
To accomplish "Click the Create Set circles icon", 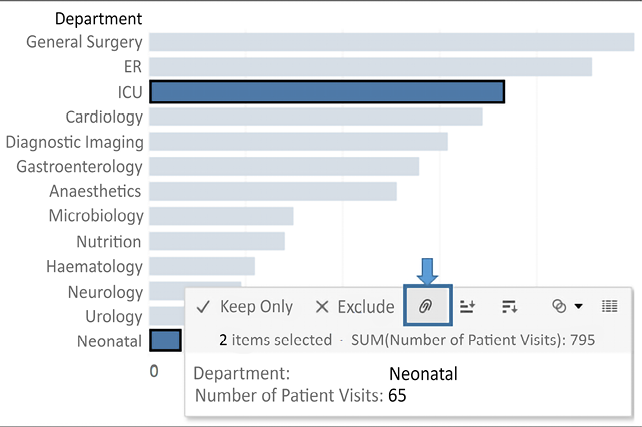I will (x=560, y=306).
